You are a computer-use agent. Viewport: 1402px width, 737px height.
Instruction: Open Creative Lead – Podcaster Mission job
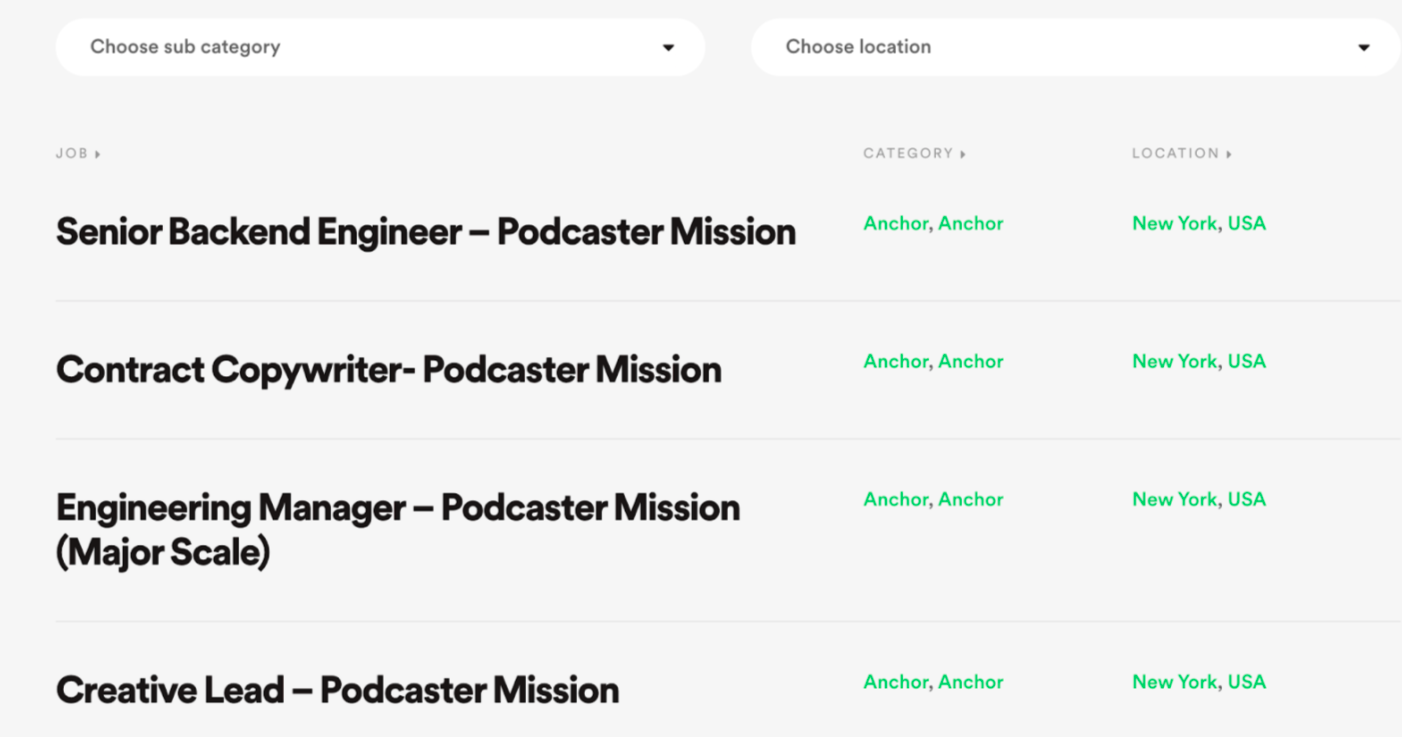tap(337, 690)
